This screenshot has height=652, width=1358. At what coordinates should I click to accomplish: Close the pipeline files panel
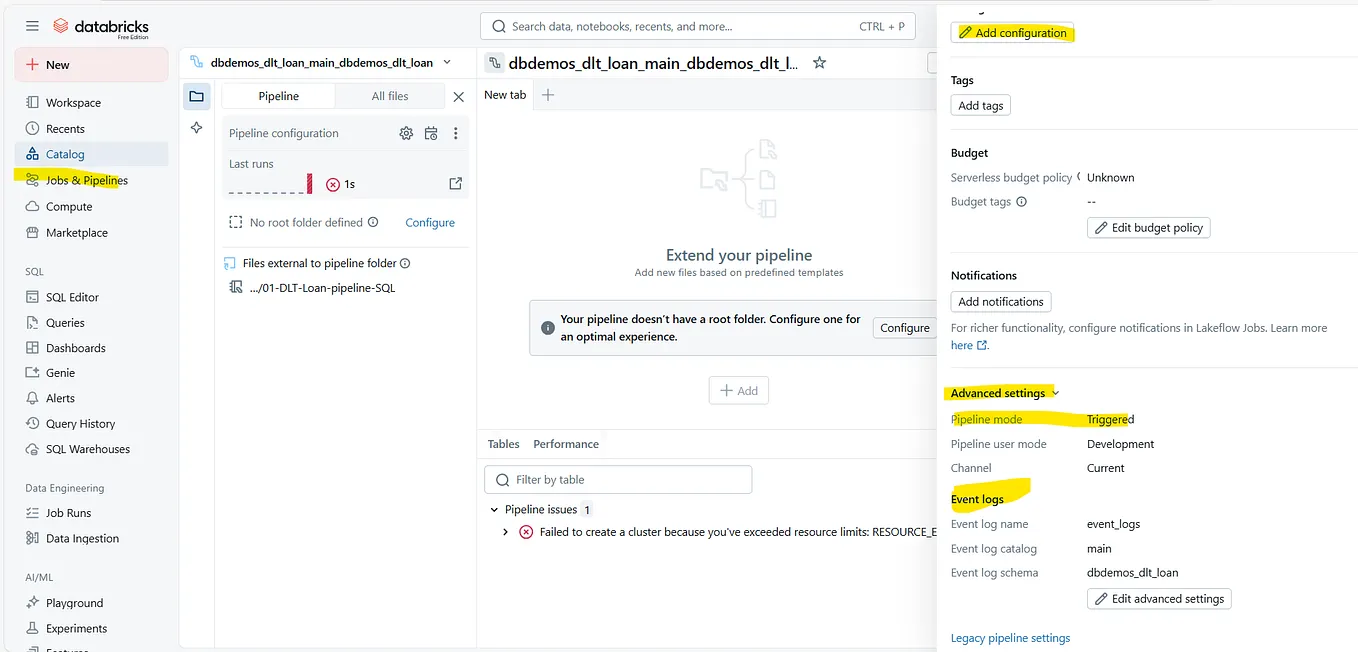[x=458, y=97]
